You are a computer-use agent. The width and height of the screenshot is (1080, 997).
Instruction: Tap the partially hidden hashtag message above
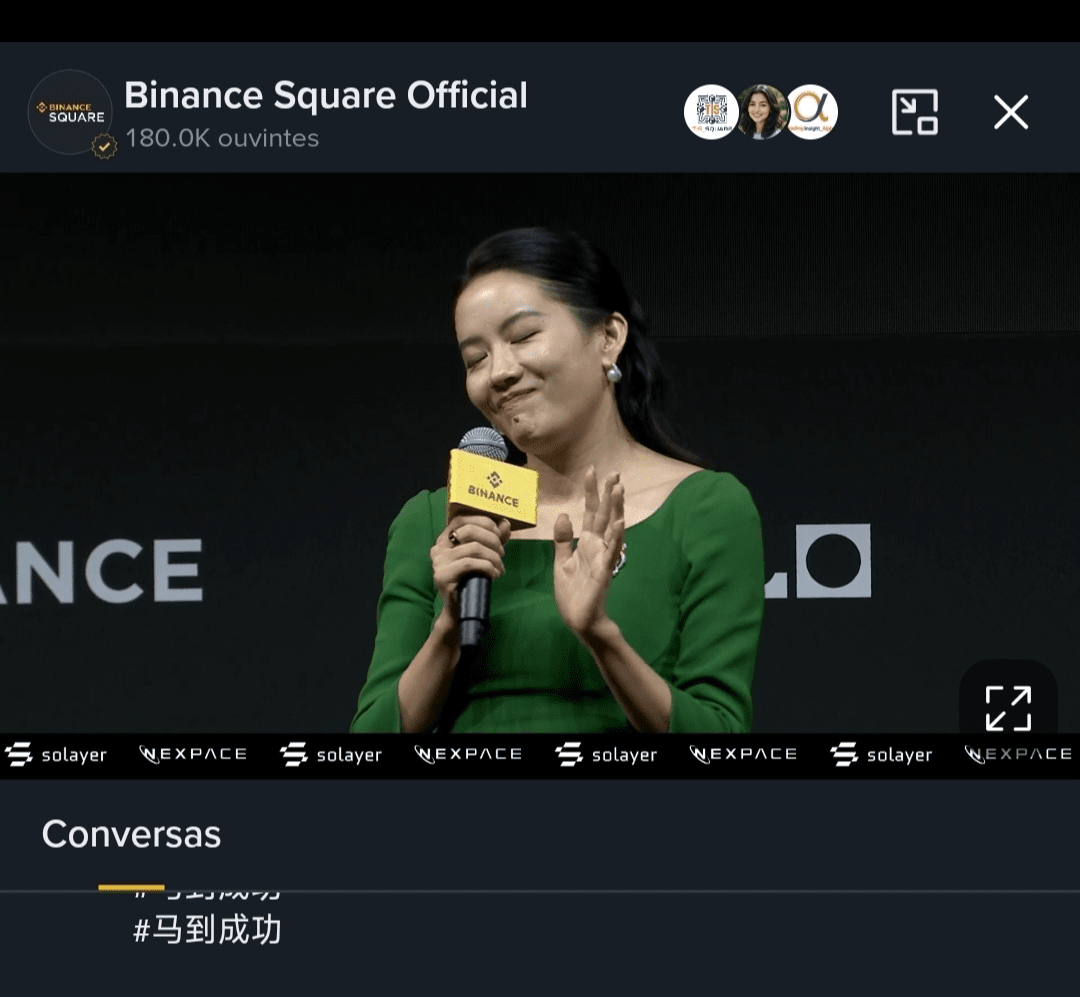click(207, 895)
